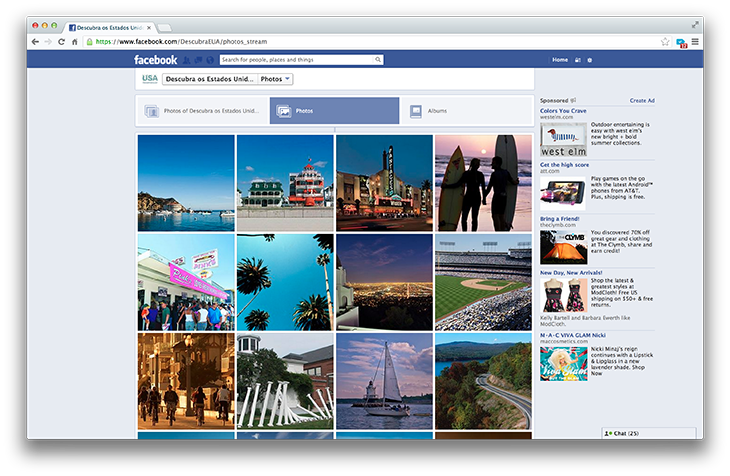
Task: Click Home in the Facebook header
Action: [x=560, y=60]
